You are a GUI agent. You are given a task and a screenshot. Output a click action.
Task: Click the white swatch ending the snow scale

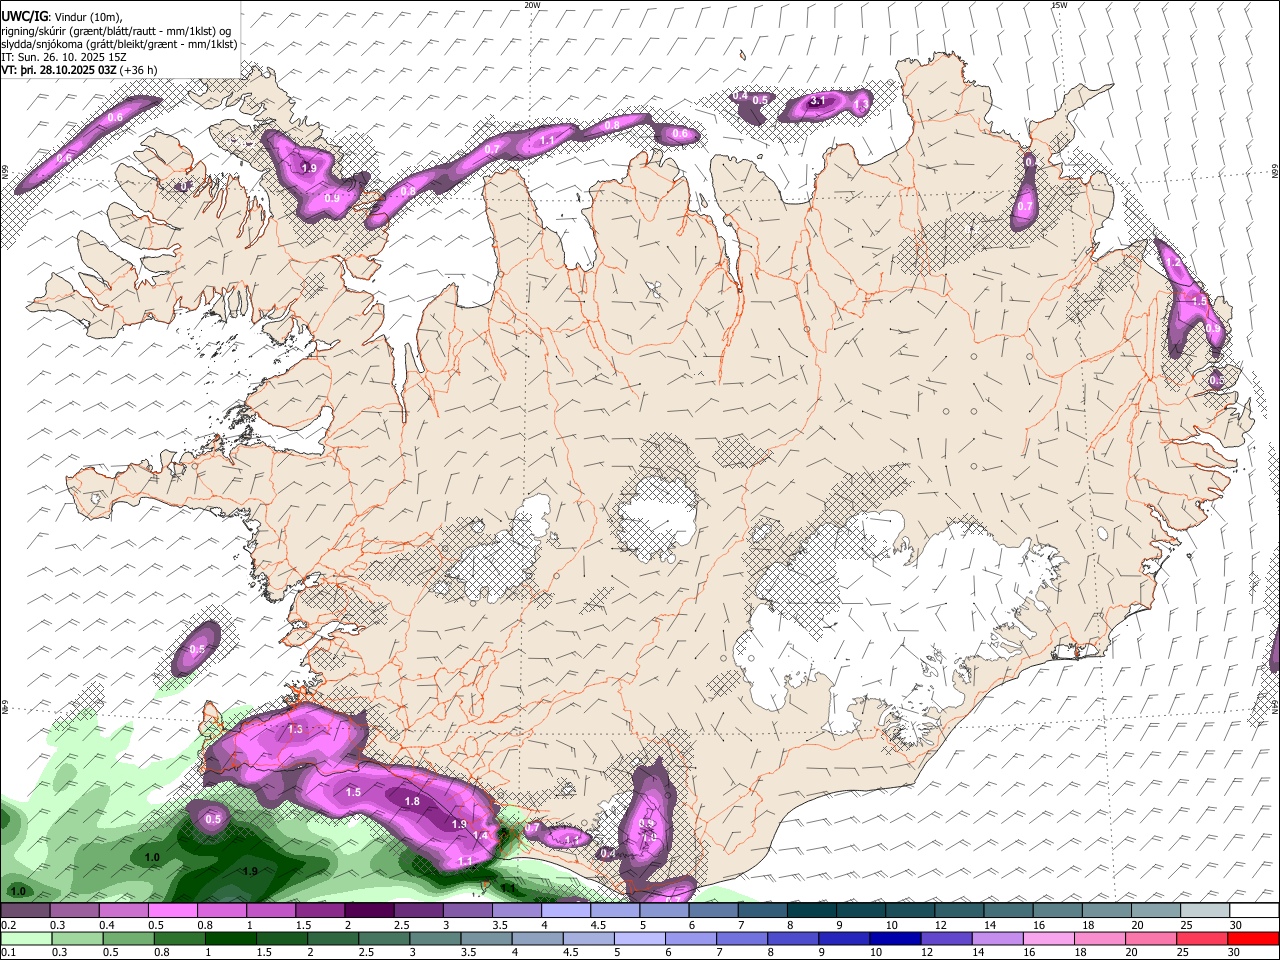1254,911
